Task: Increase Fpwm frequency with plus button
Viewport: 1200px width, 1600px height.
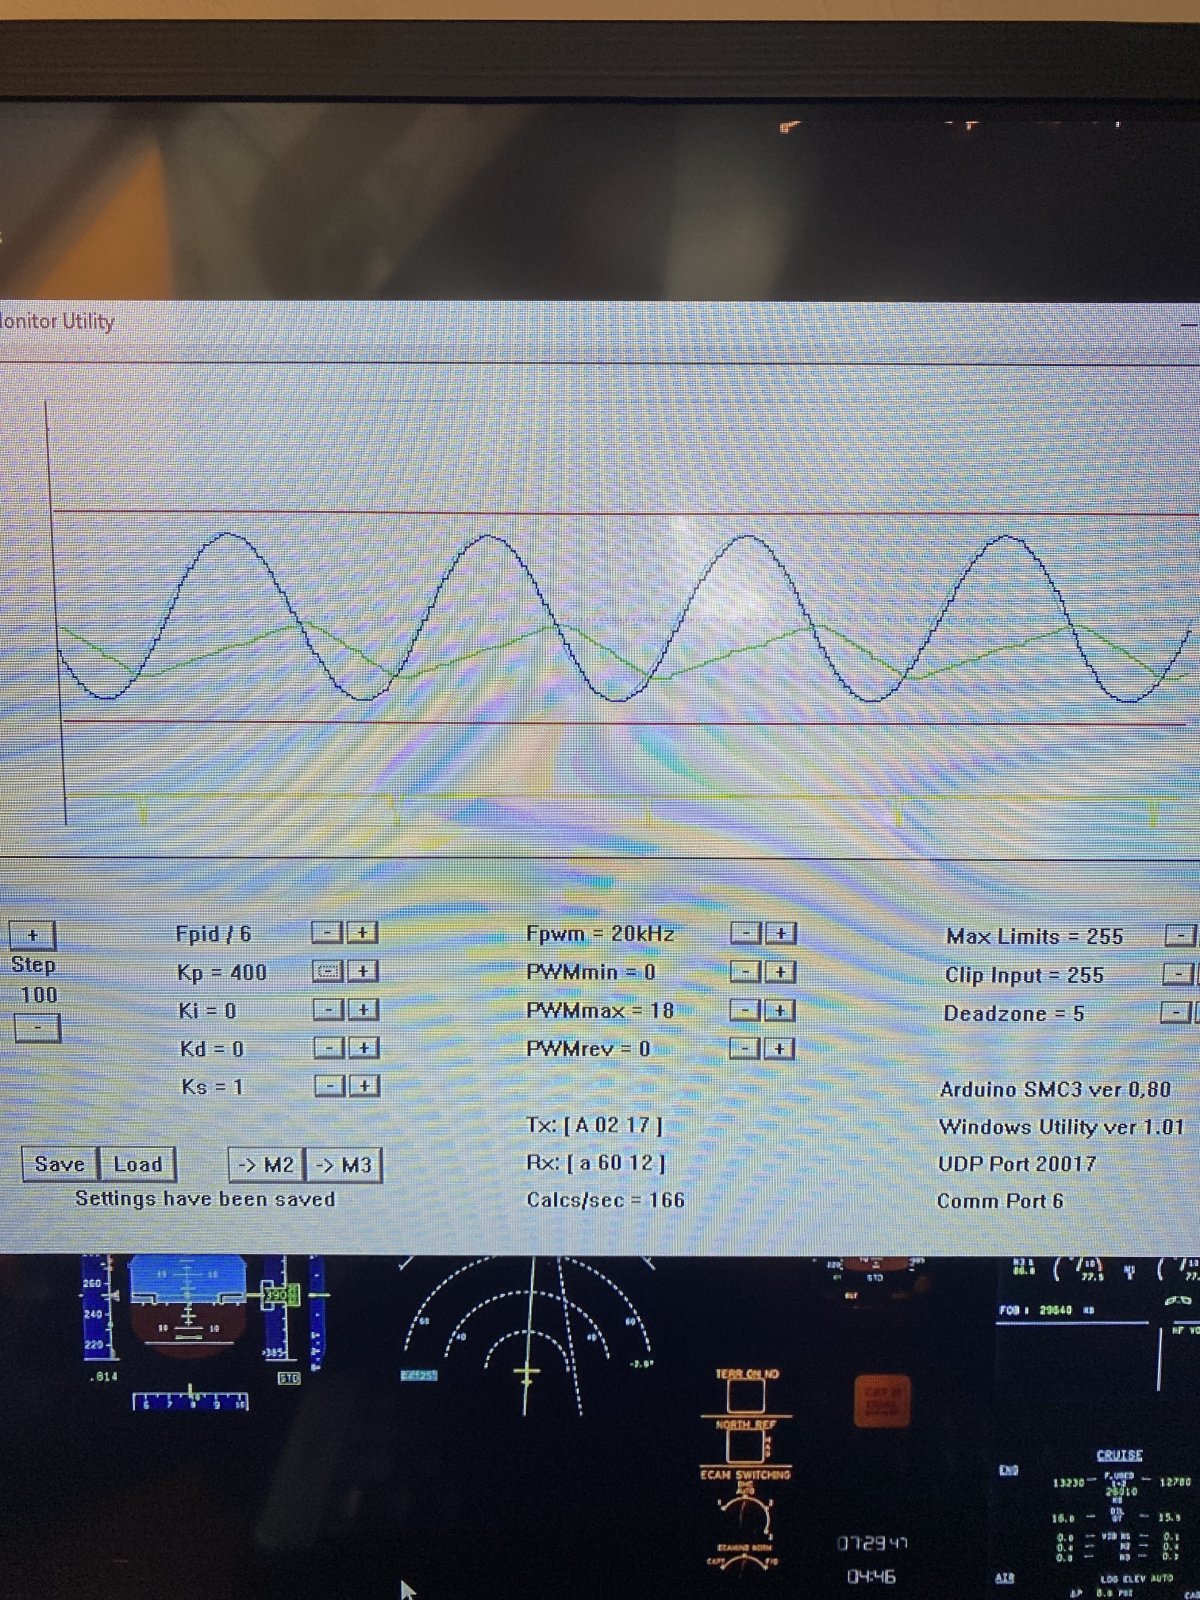Action: [x=780, y=933]
